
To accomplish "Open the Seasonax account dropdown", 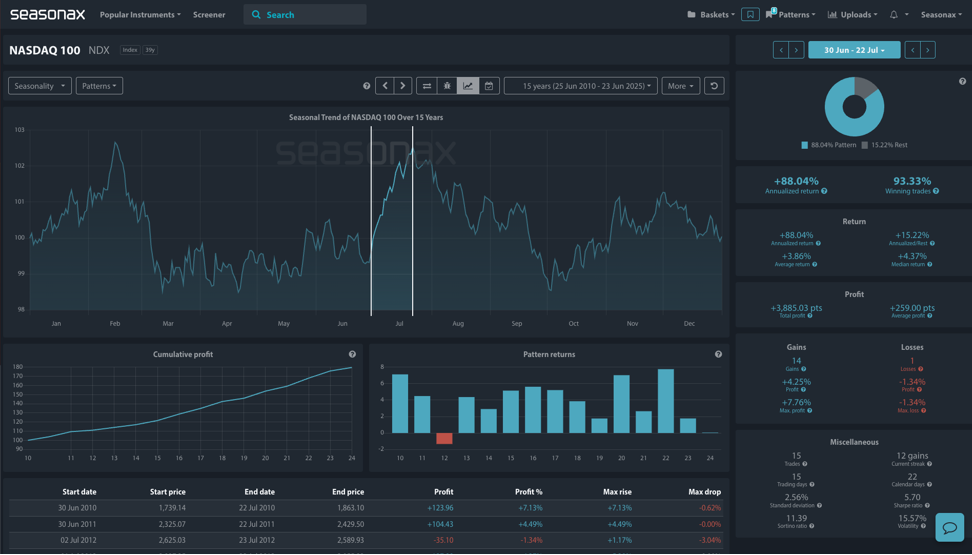I will click(941, 14).
